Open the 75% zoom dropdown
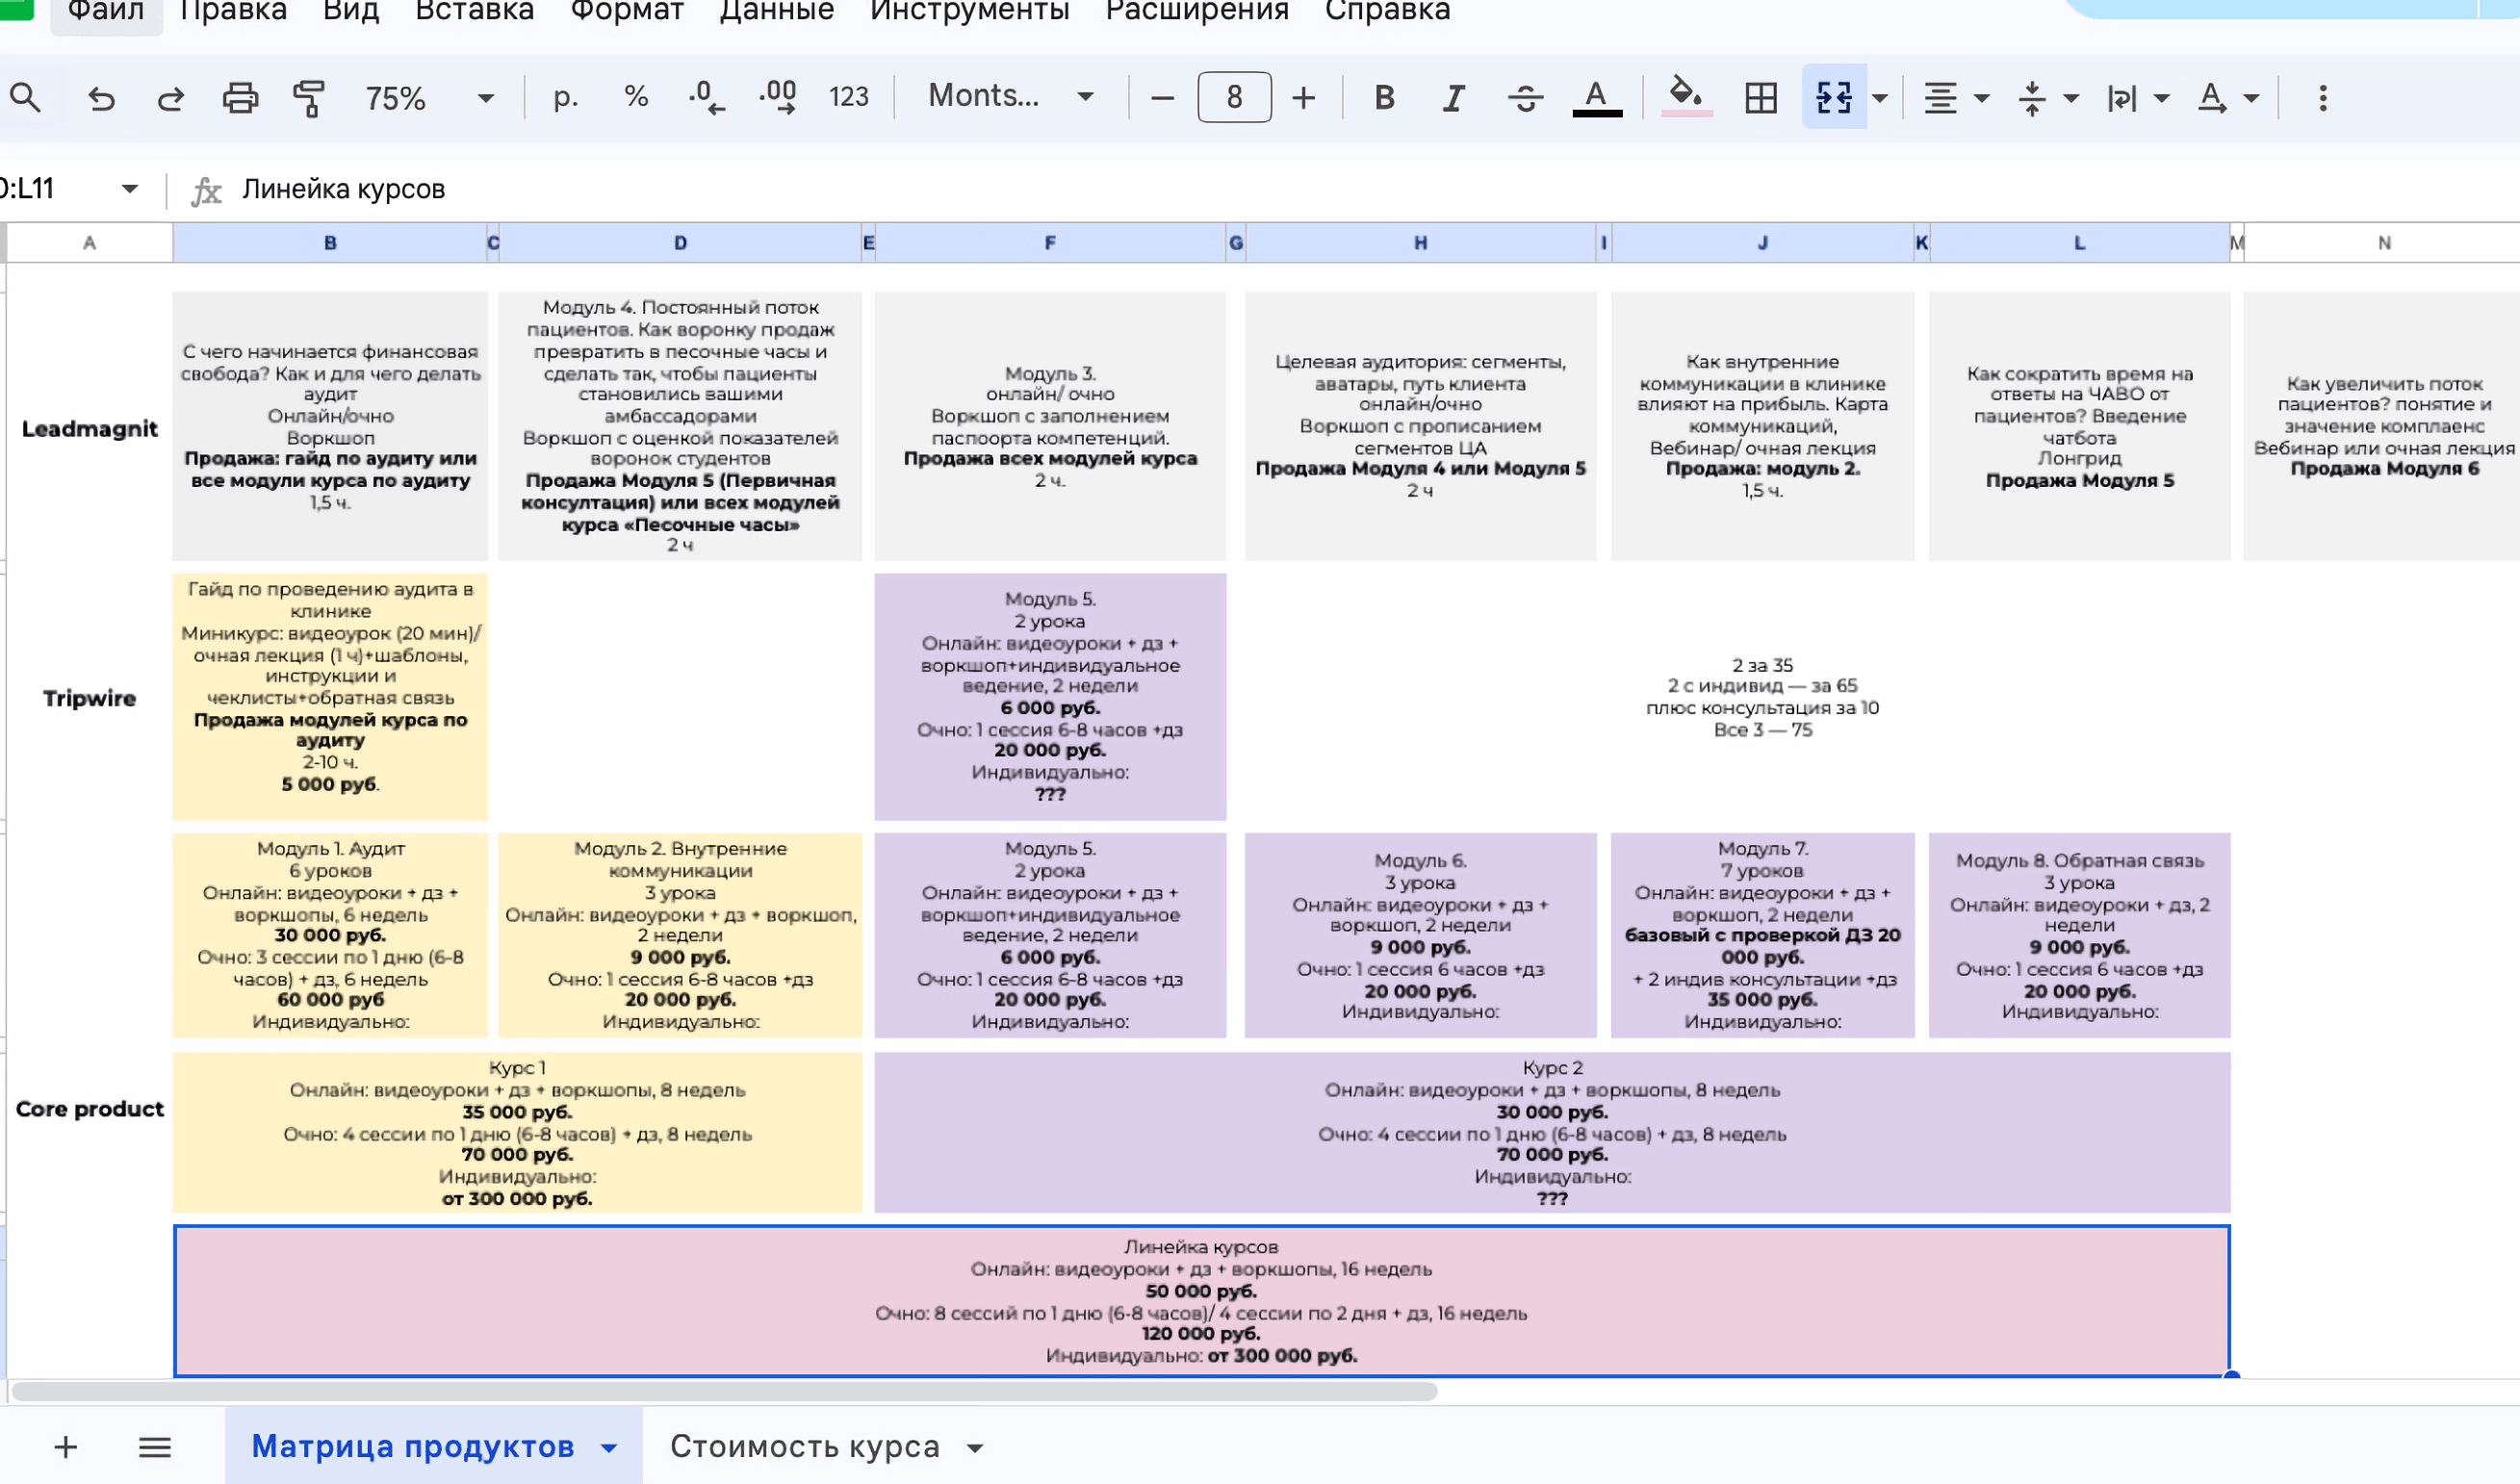Image resolution: width=2520 pixels, height=1484 pixels. click(428, 98)
